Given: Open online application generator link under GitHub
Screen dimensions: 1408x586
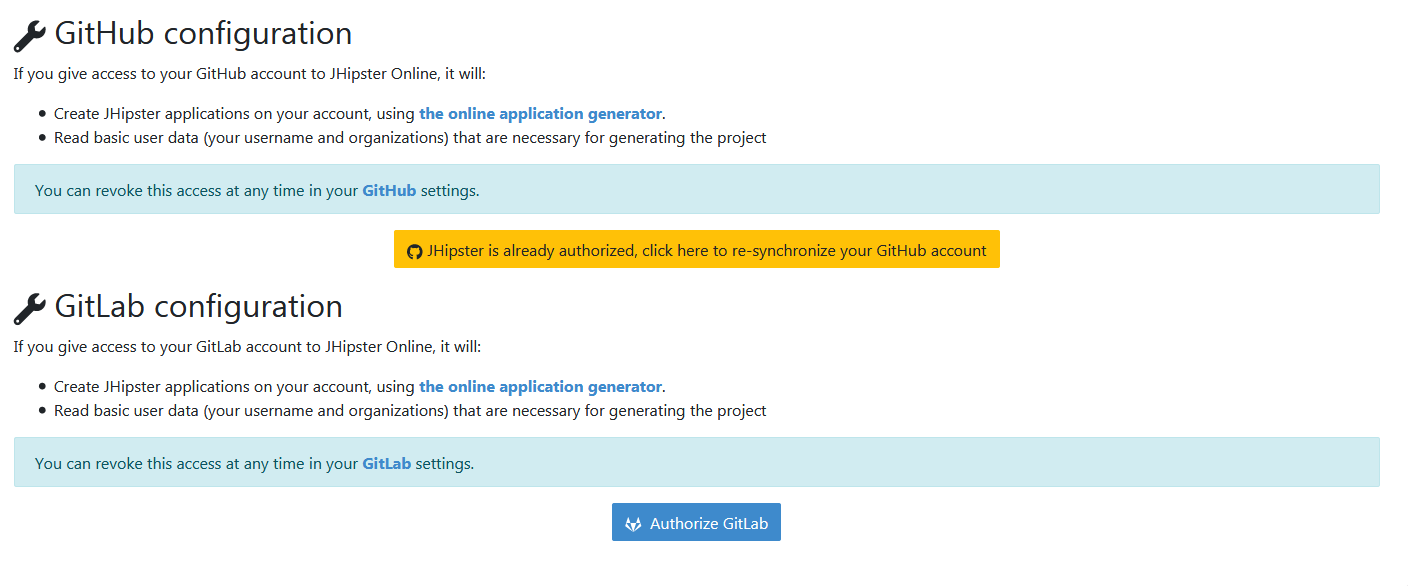Looking at the screenshot, I should (540, 114).
